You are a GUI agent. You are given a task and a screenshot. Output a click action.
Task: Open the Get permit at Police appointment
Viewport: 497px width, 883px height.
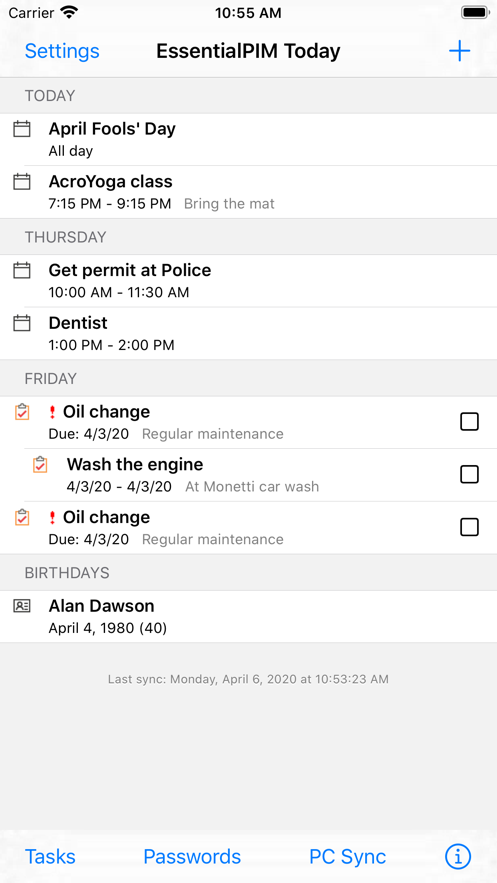click(x=248, y=281)
